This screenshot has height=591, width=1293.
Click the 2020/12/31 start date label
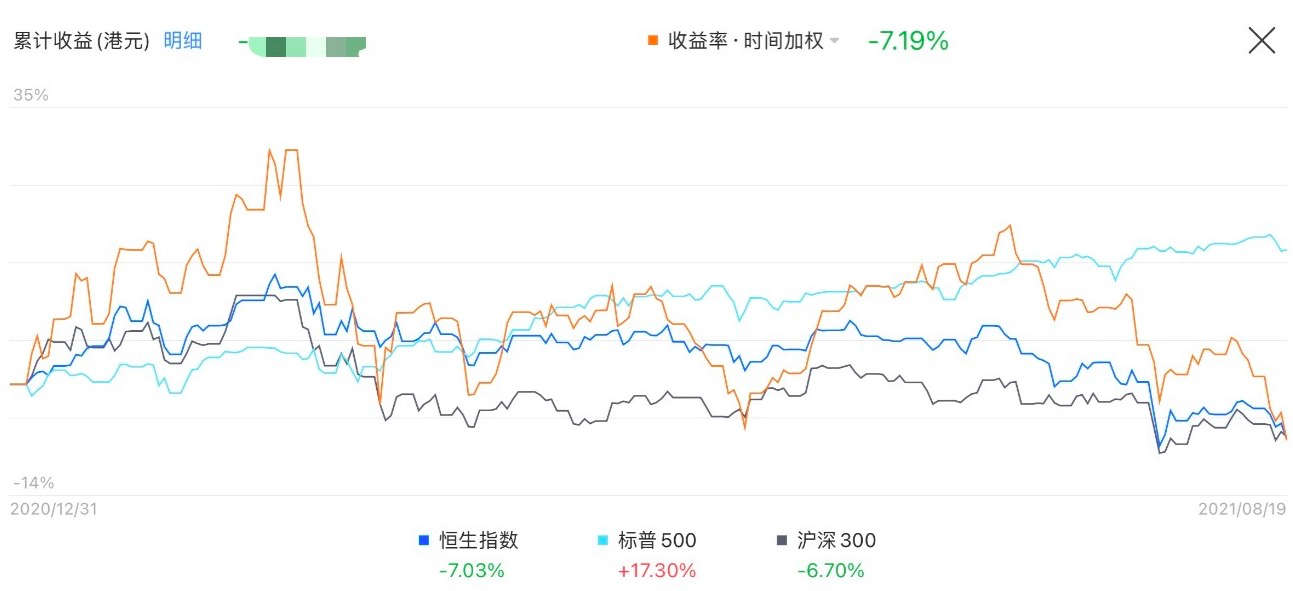click(x=54, y=509)
